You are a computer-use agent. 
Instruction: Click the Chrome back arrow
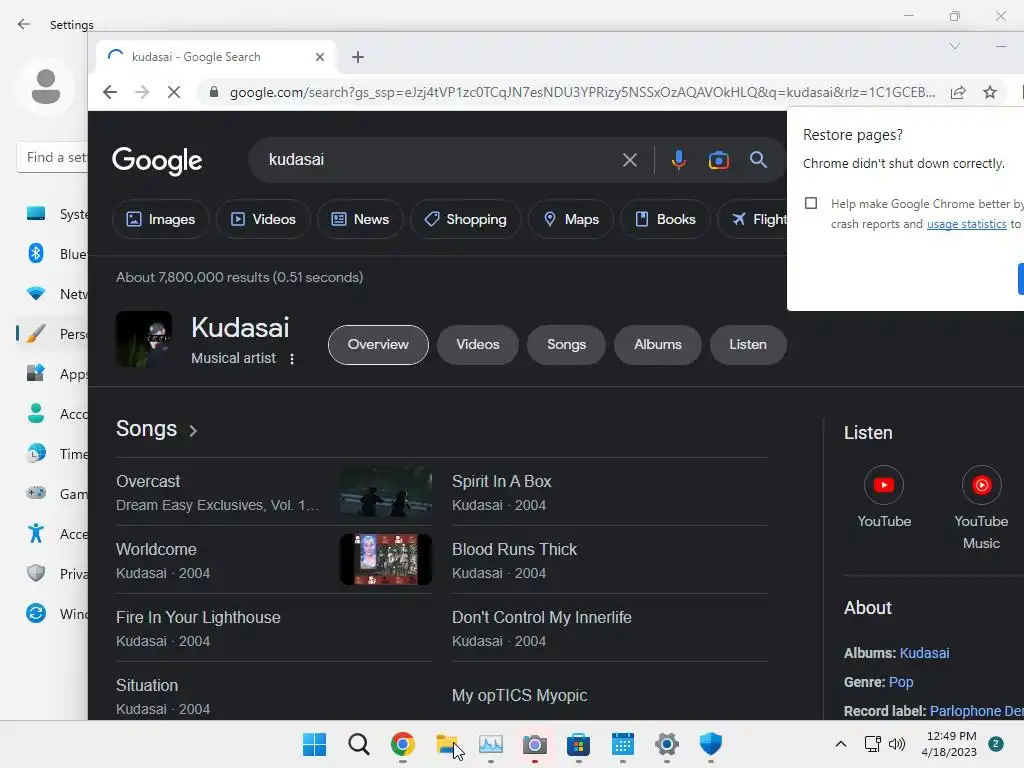click(x=110, y=92)
